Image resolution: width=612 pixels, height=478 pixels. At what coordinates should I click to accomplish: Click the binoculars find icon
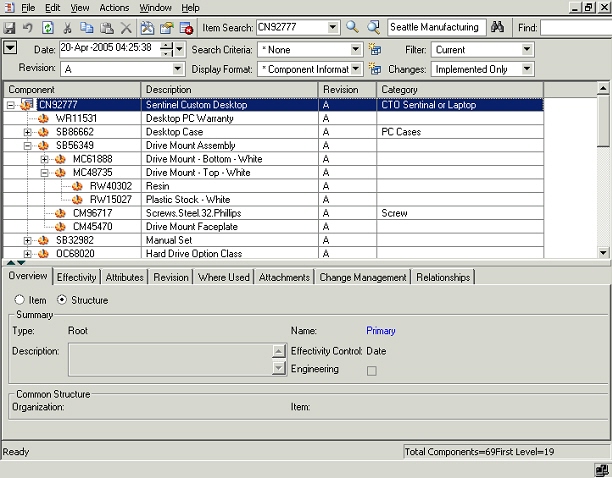(497, 27)
